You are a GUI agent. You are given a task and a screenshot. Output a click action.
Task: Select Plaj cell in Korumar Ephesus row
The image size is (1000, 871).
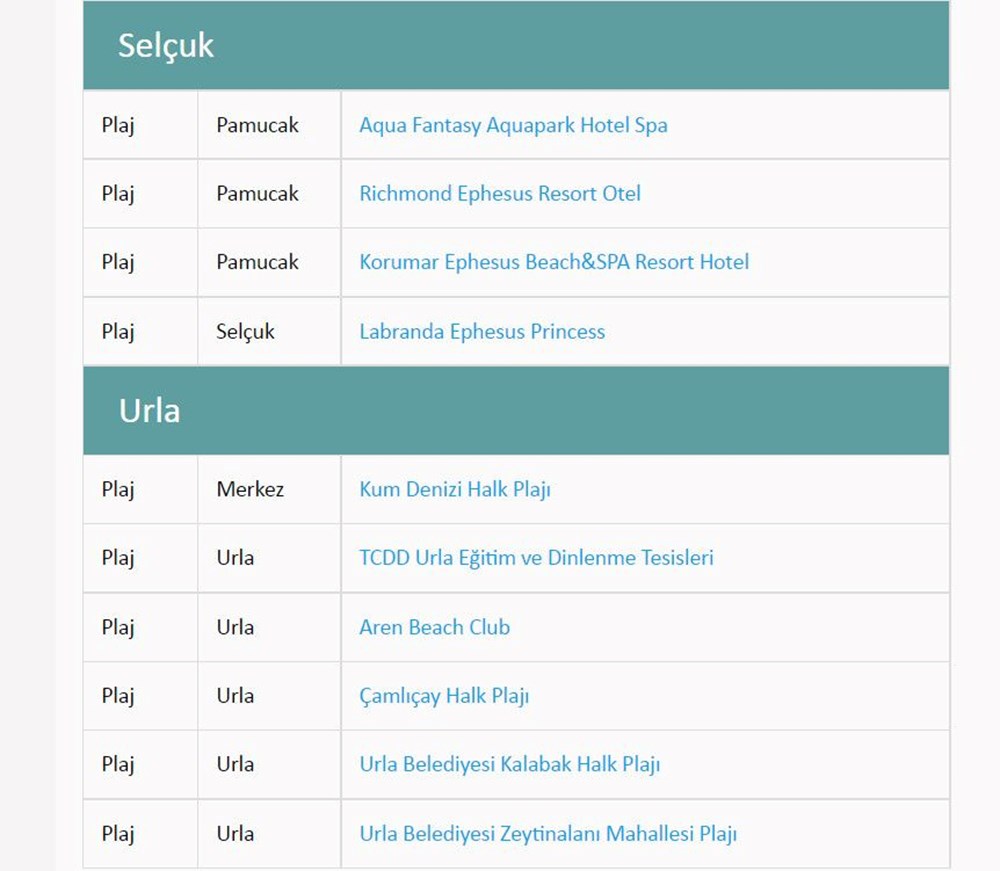(x=118, y=262)
